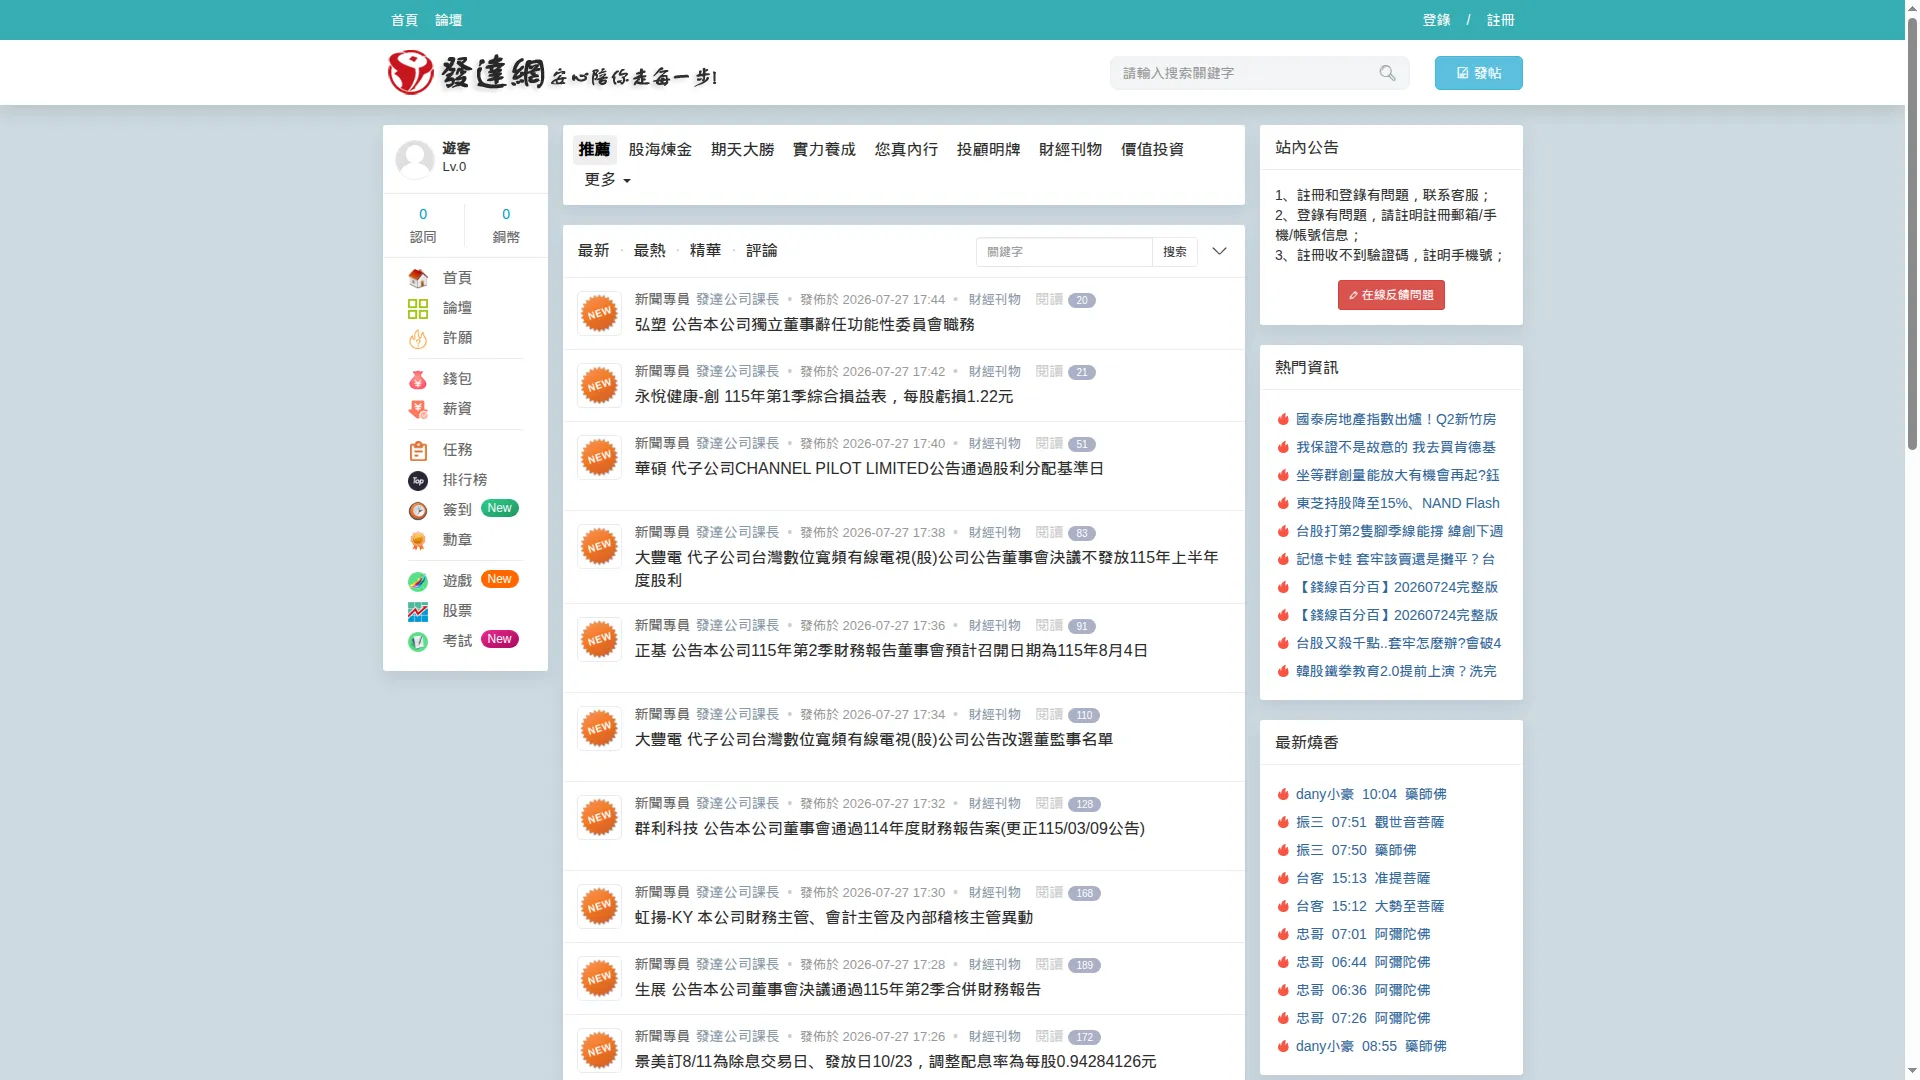Screen dimensions: 1920x1080
Task: Click NEW badge icon beside 永悅健康 post
Action: click(599, 385)
